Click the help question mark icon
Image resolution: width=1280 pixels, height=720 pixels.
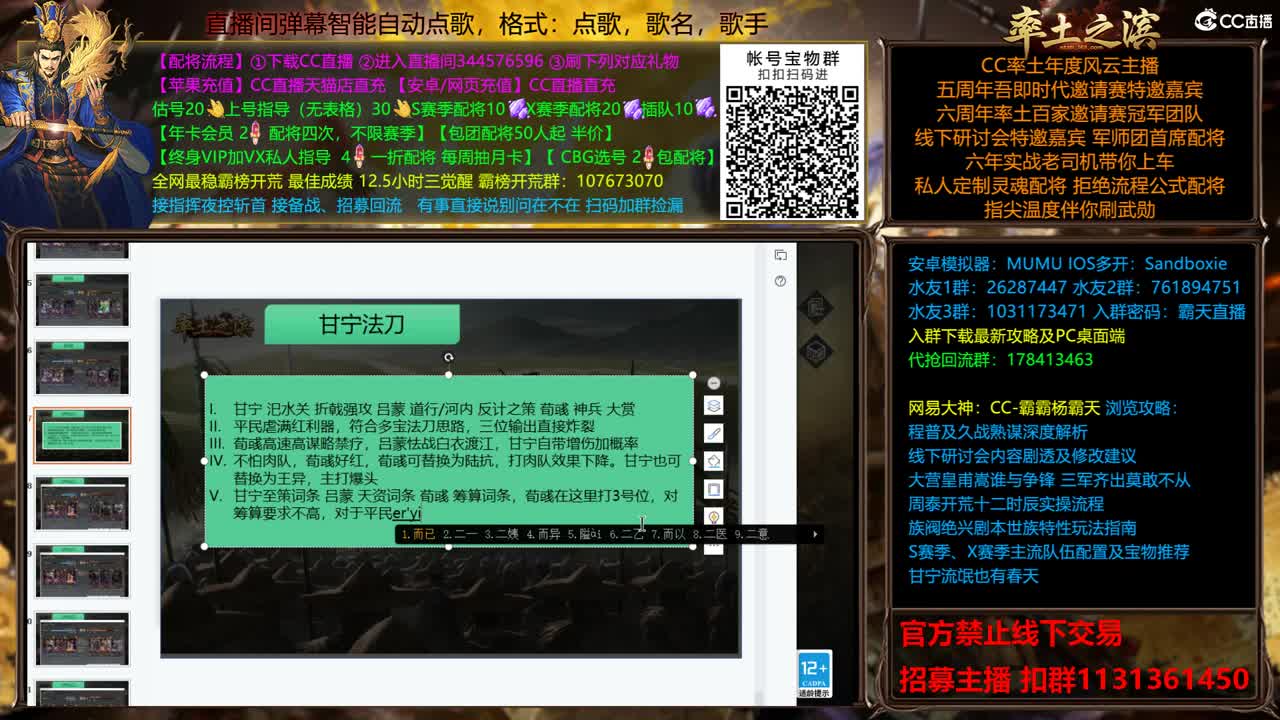pos(780,281)
